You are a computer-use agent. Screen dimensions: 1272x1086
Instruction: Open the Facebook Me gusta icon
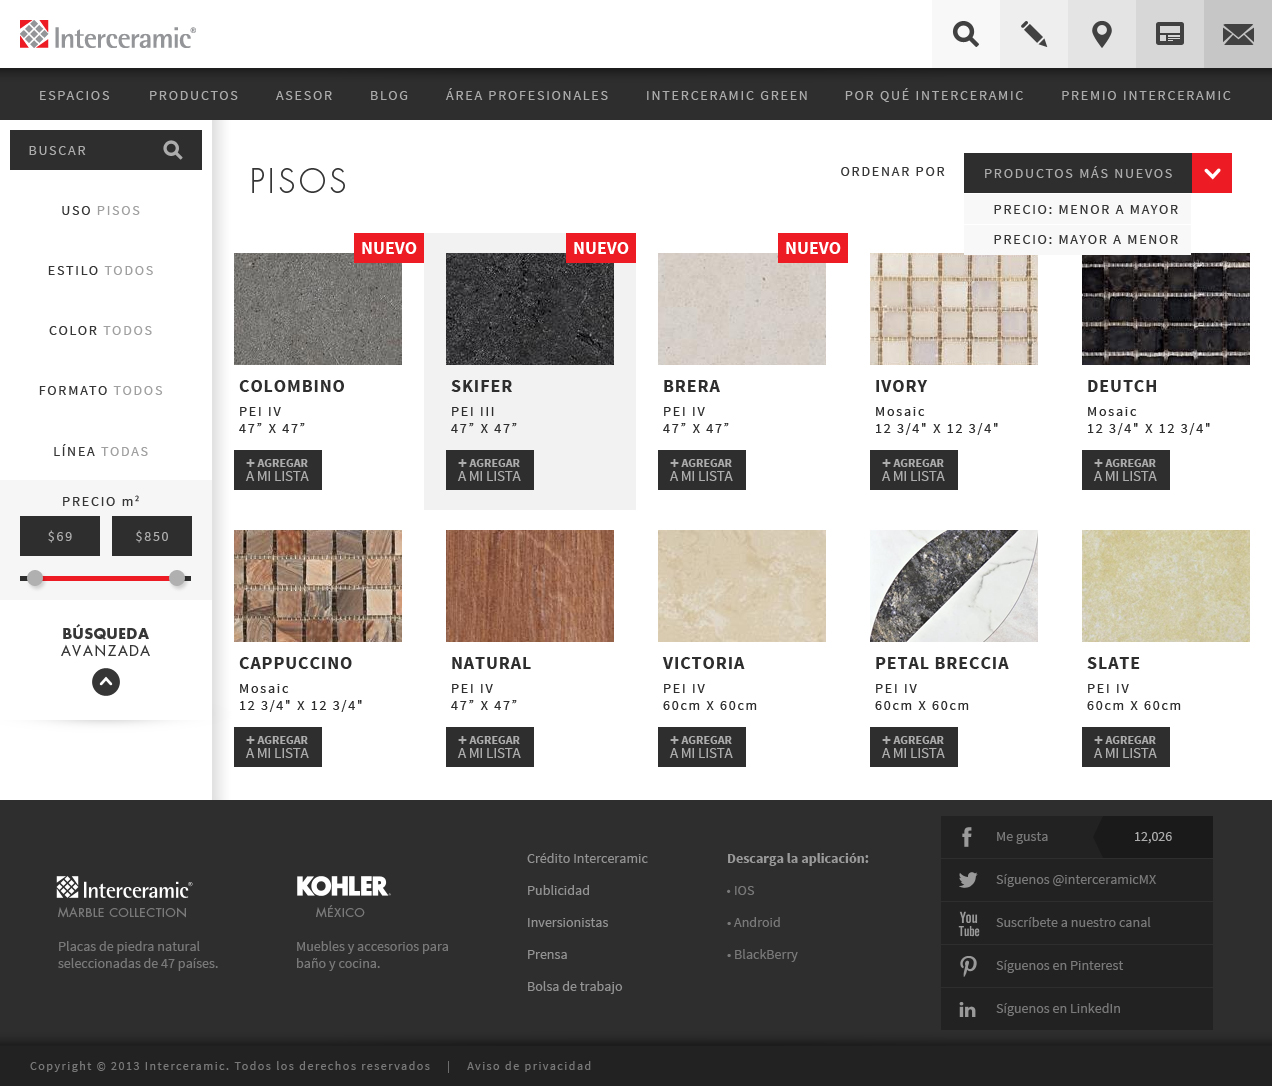coord(967,837)
